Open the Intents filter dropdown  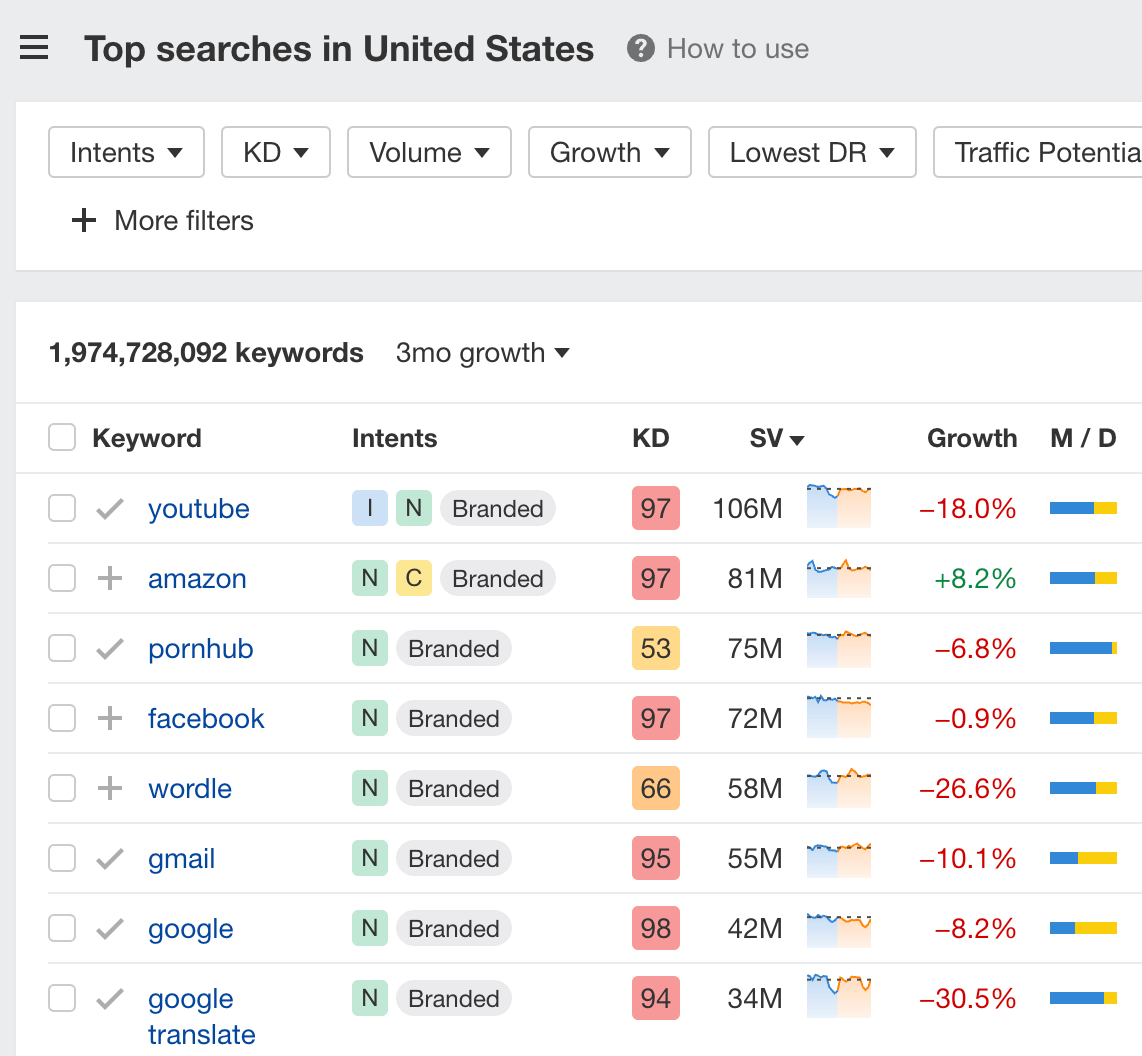pos(126,152)
